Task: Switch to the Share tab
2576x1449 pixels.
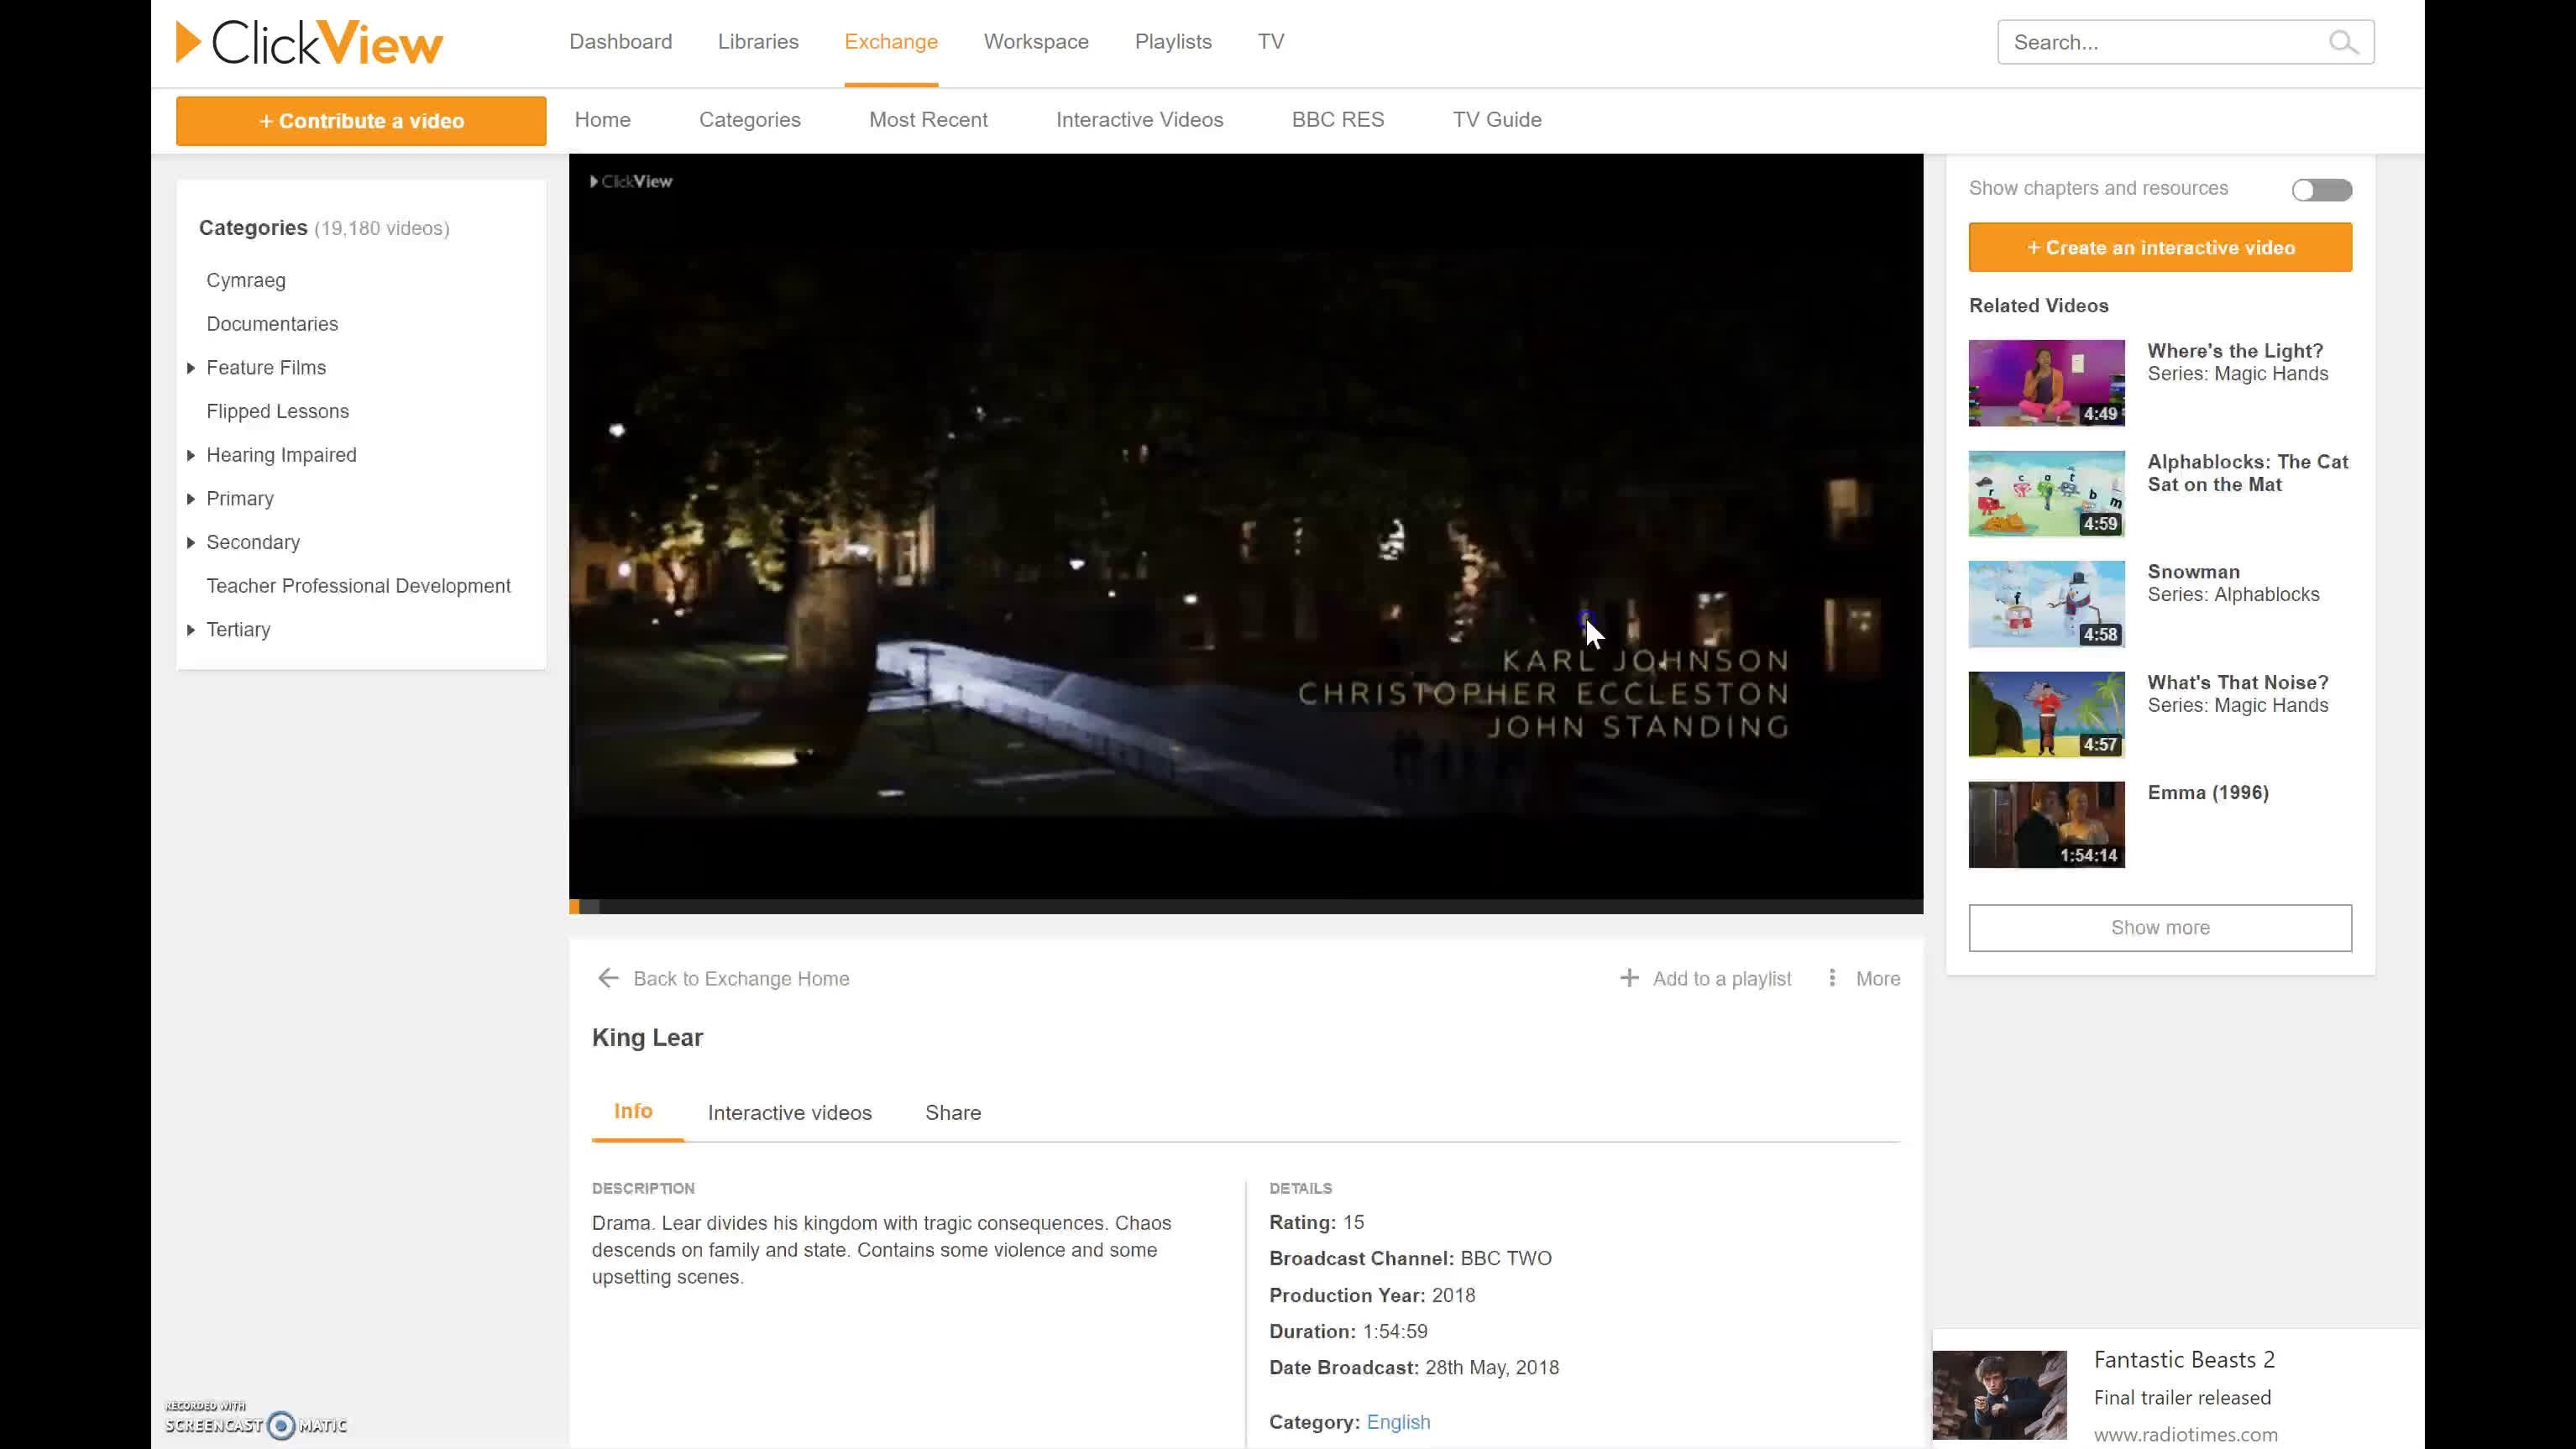Action: 951,1112
